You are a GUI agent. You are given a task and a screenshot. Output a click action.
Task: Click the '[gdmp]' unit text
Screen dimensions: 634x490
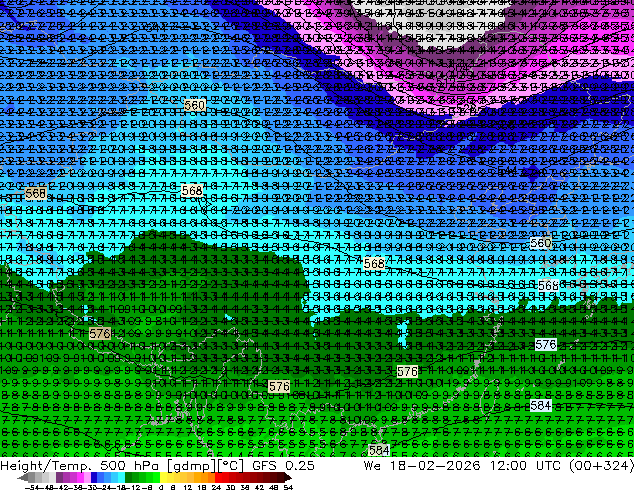point(192,466)
